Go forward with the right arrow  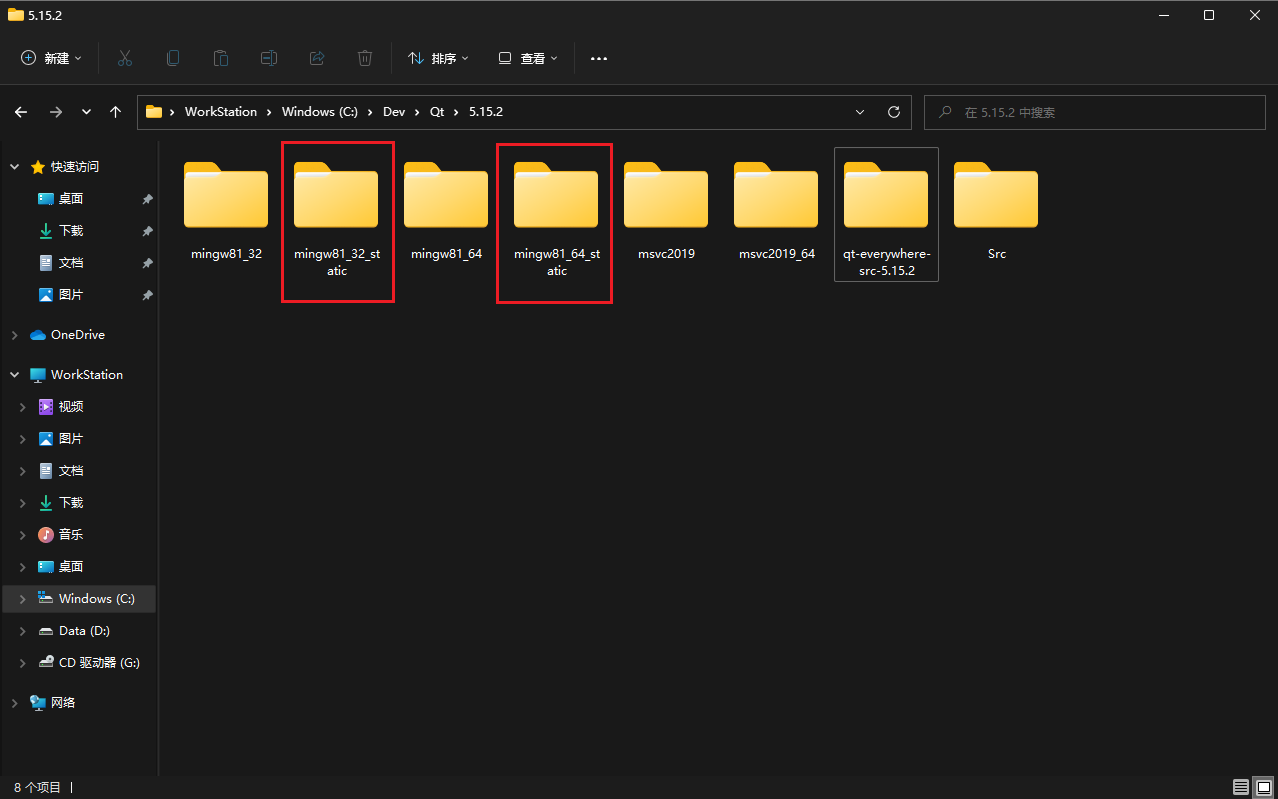pyautogui.click(x=56, y=112)
